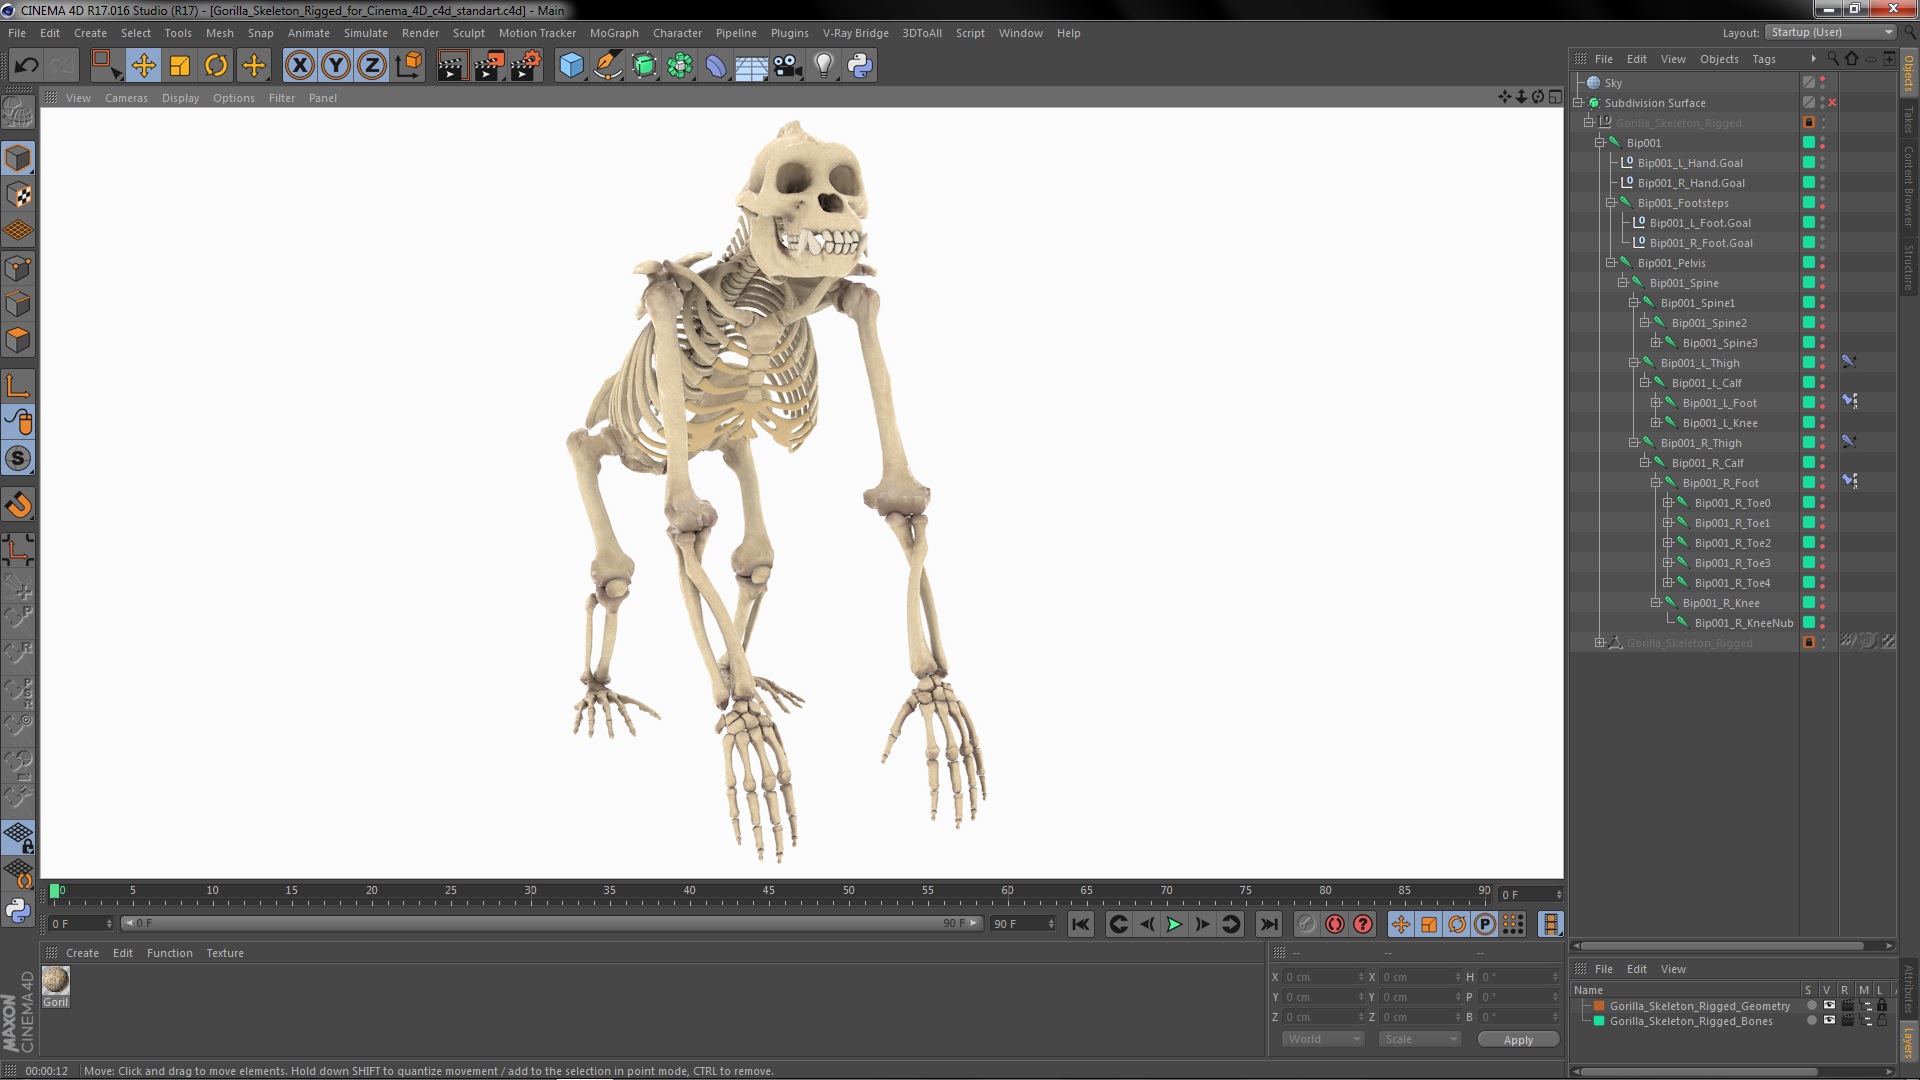Viewport: 1920px width, 1080px height.
Task: Click the magnet tool icon
Action: click(x=18, y=506)
